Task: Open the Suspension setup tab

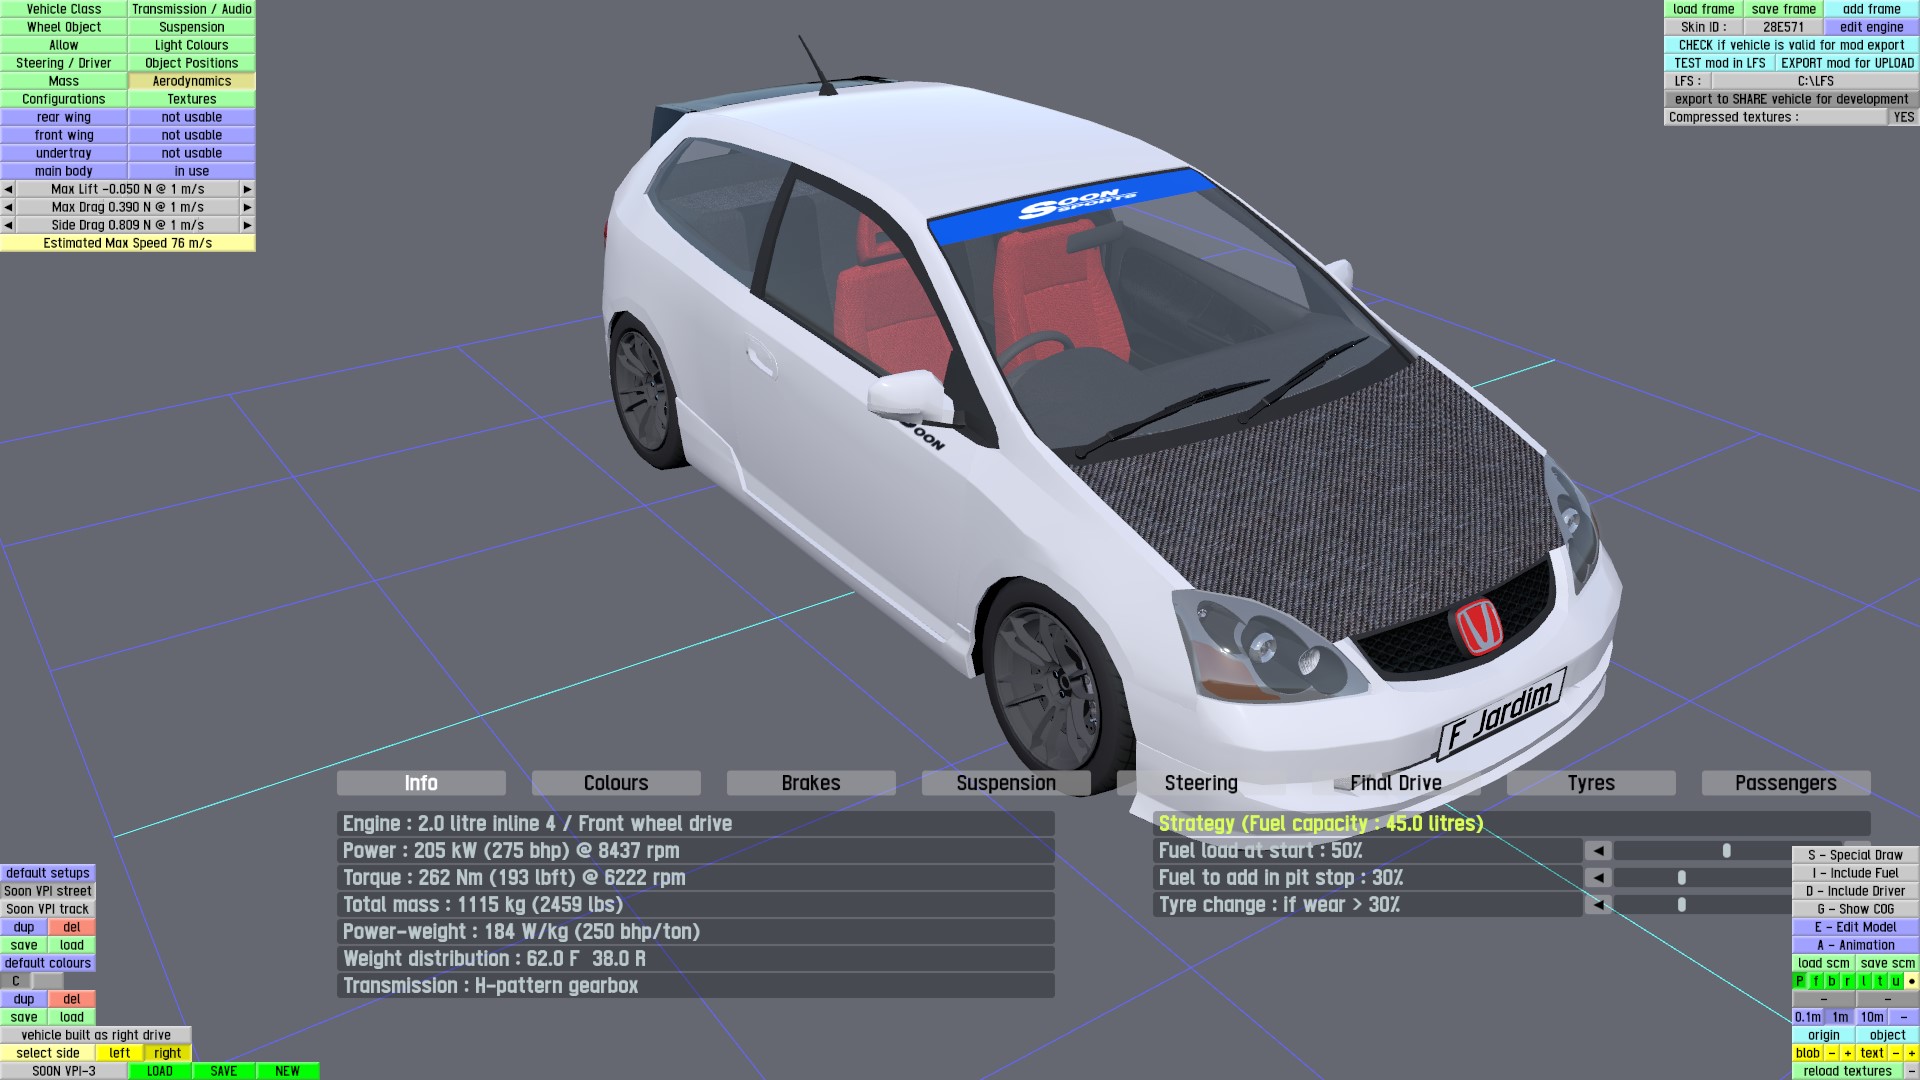Action: (x=1006, y=783)
